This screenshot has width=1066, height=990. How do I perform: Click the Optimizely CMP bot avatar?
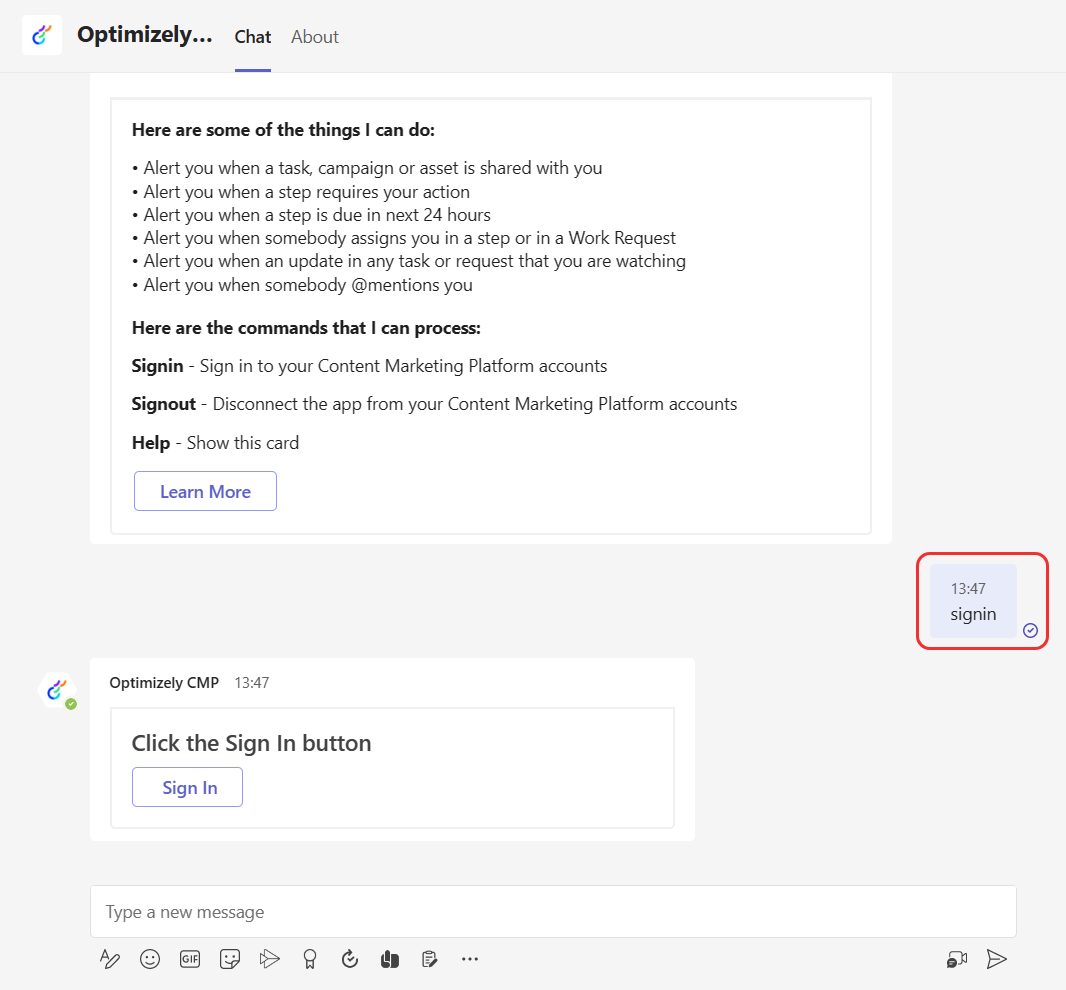click(x=57, y=689)
